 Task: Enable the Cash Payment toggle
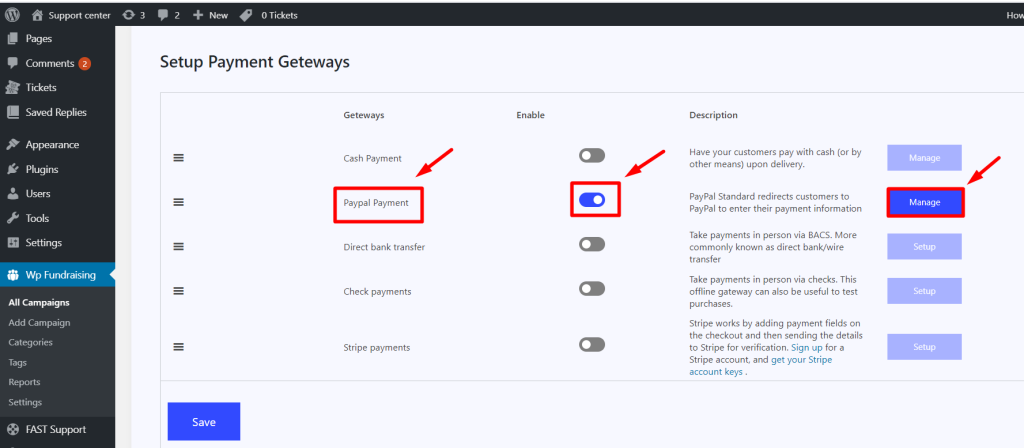point(592,155)
